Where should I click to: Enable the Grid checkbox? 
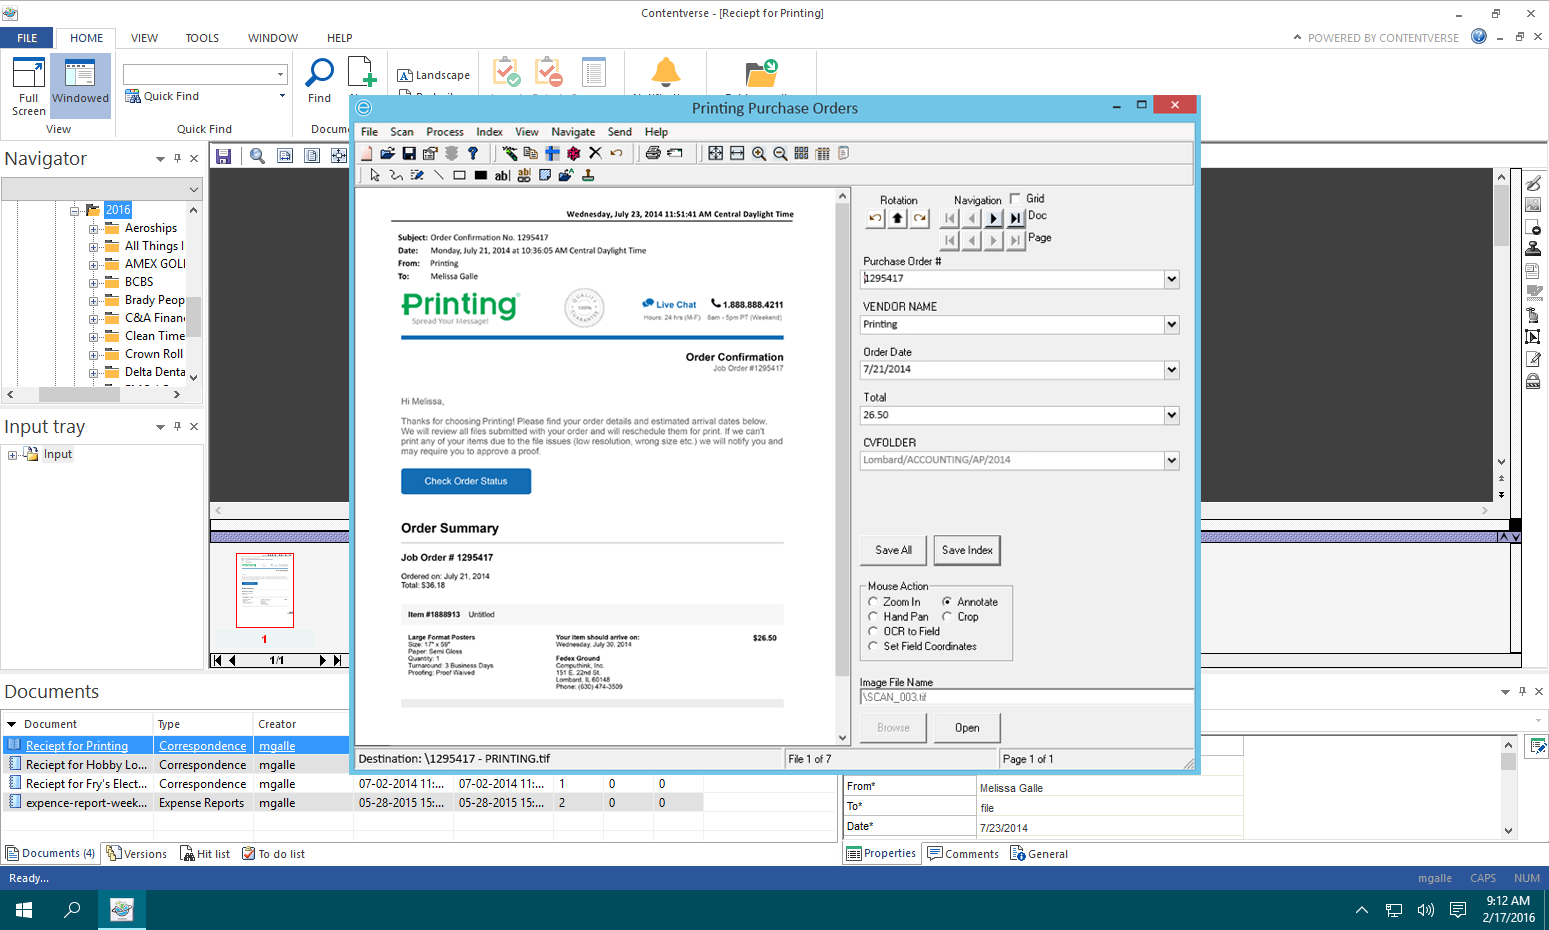pos(1016,199)
